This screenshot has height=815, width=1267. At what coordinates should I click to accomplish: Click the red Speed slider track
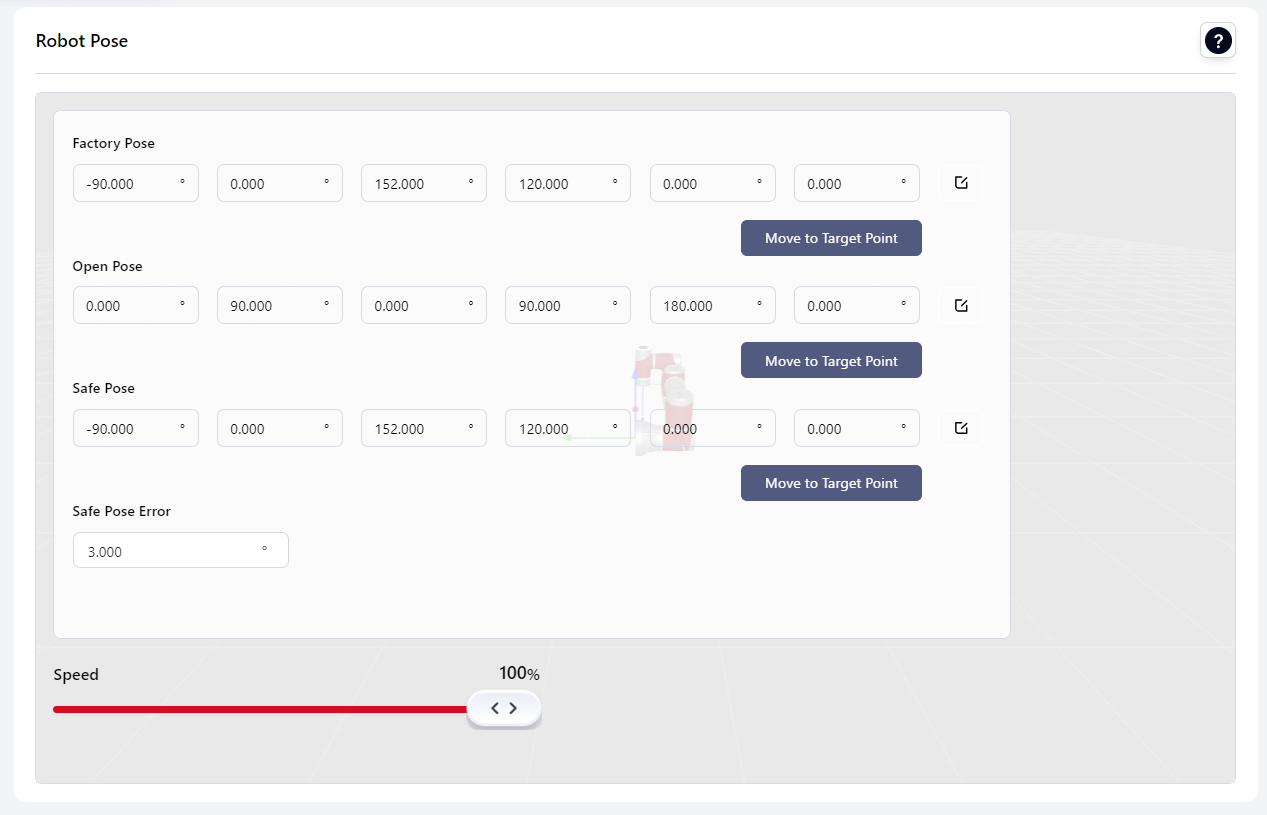(260, 709)
